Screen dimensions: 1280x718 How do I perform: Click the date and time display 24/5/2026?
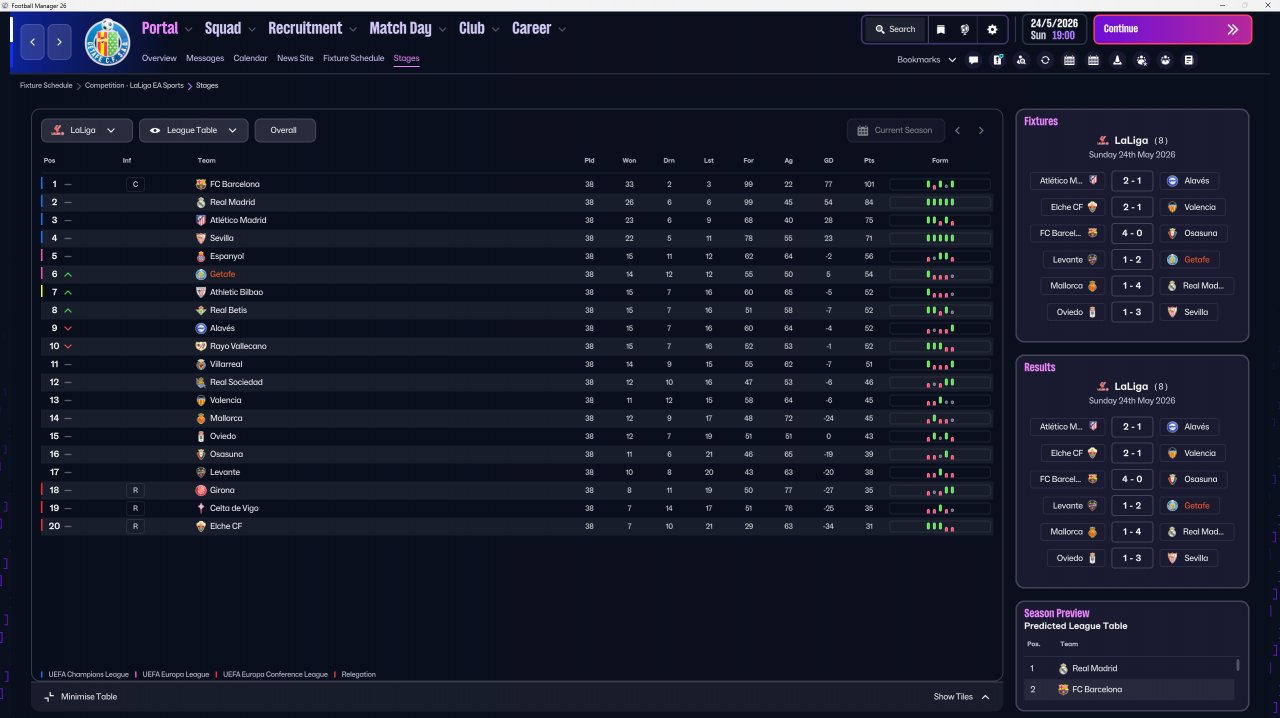pos(1053,29)
